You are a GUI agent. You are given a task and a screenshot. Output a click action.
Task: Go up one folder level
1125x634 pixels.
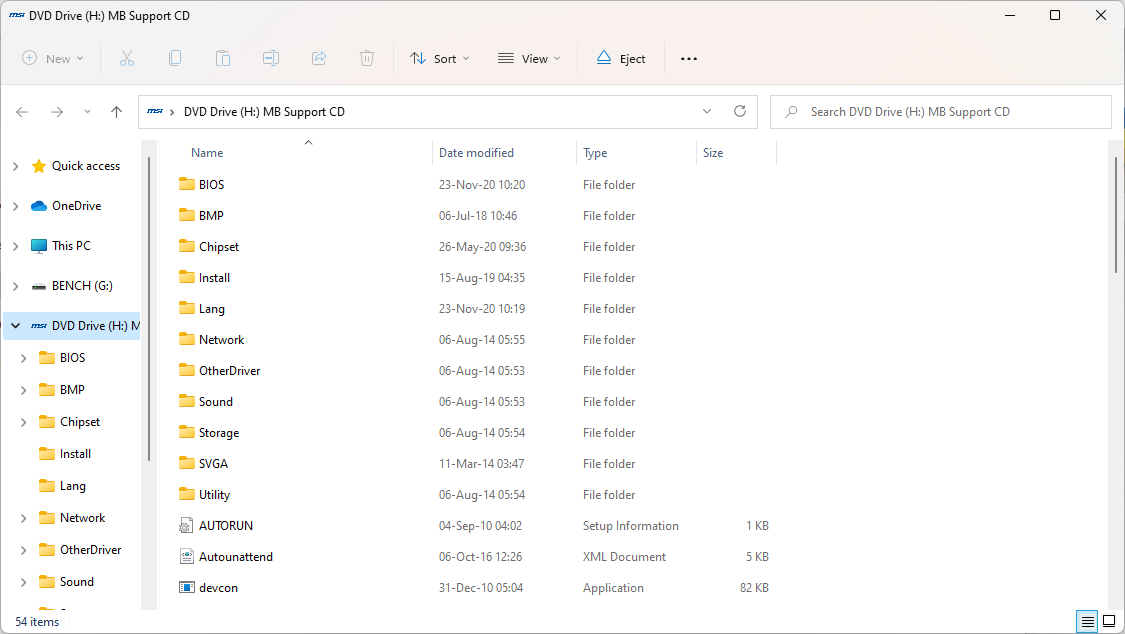pos(116,112)
